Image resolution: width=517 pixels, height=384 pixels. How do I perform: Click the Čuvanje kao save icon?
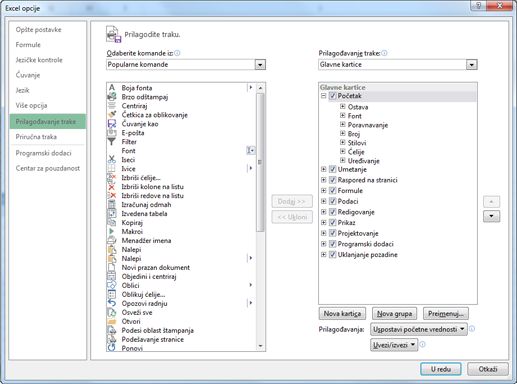coord(112,124)
